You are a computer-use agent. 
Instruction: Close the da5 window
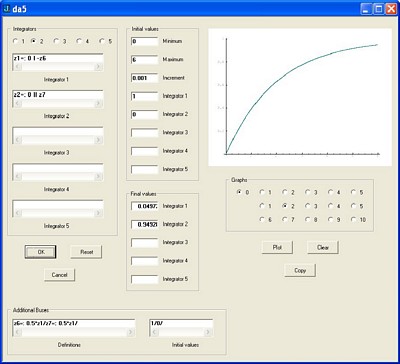[x=390, y=9]
